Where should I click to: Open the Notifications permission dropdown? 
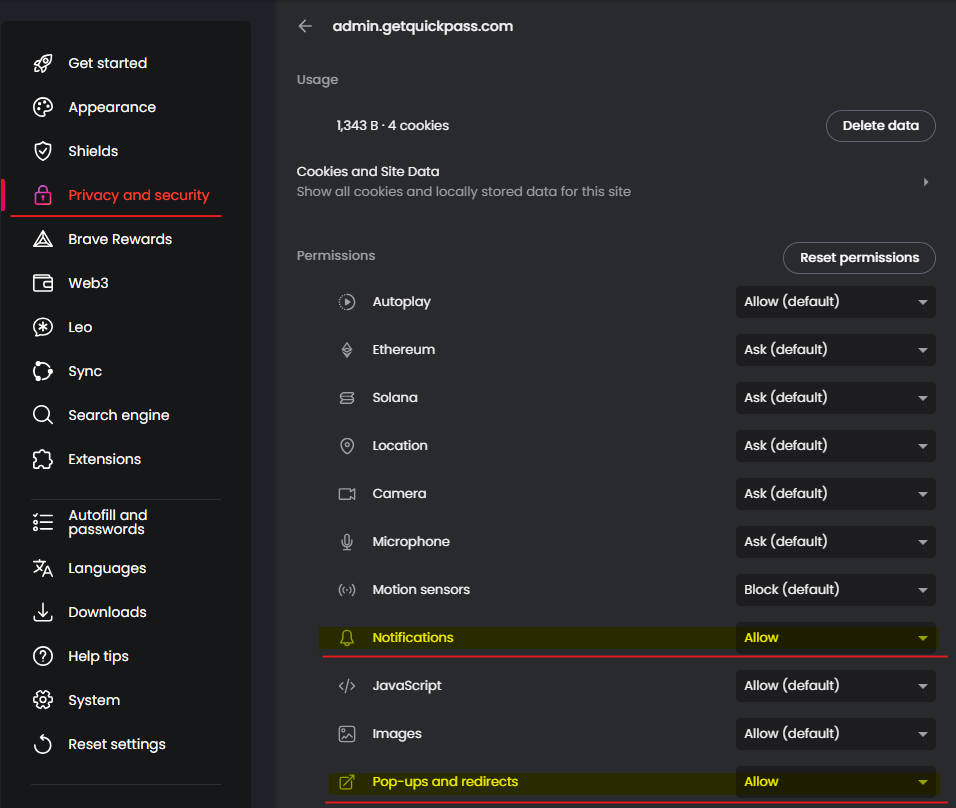click(835, 637)
